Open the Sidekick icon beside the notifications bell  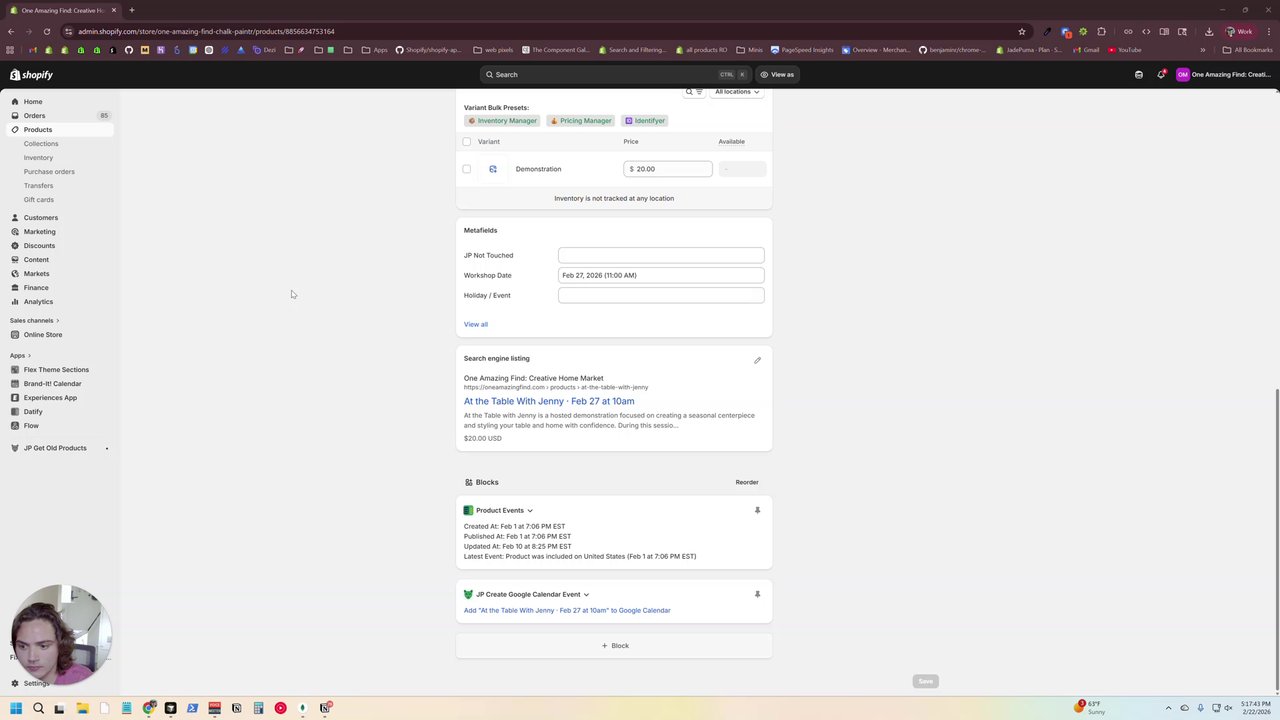[x=1139, y=74]
